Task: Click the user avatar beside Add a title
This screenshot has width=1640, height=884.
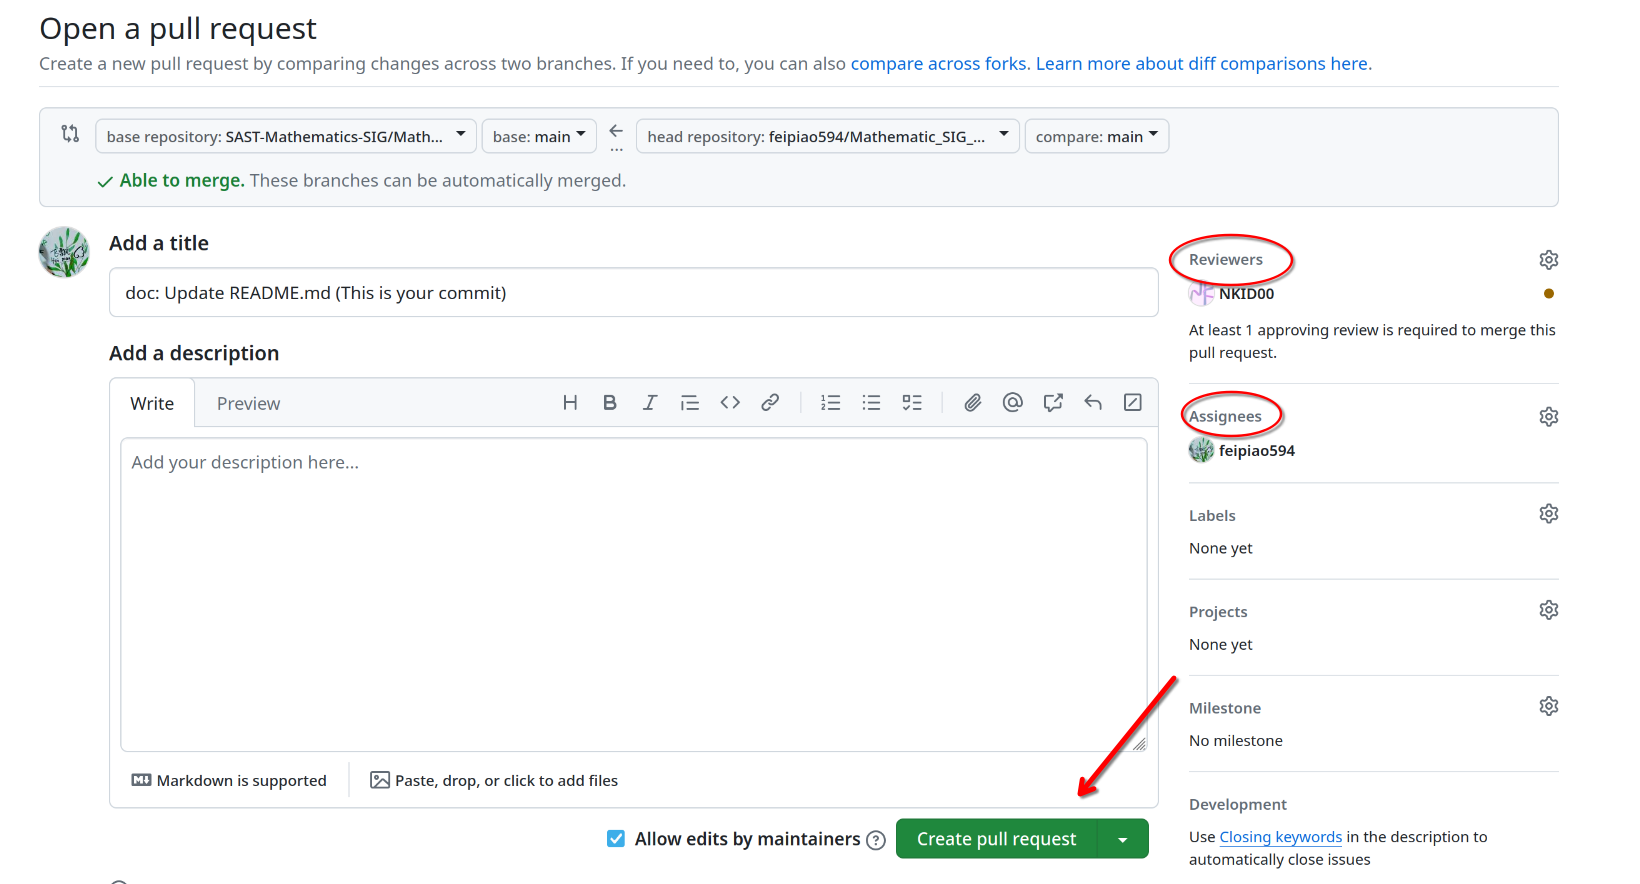Action: [x=64, y=252]
